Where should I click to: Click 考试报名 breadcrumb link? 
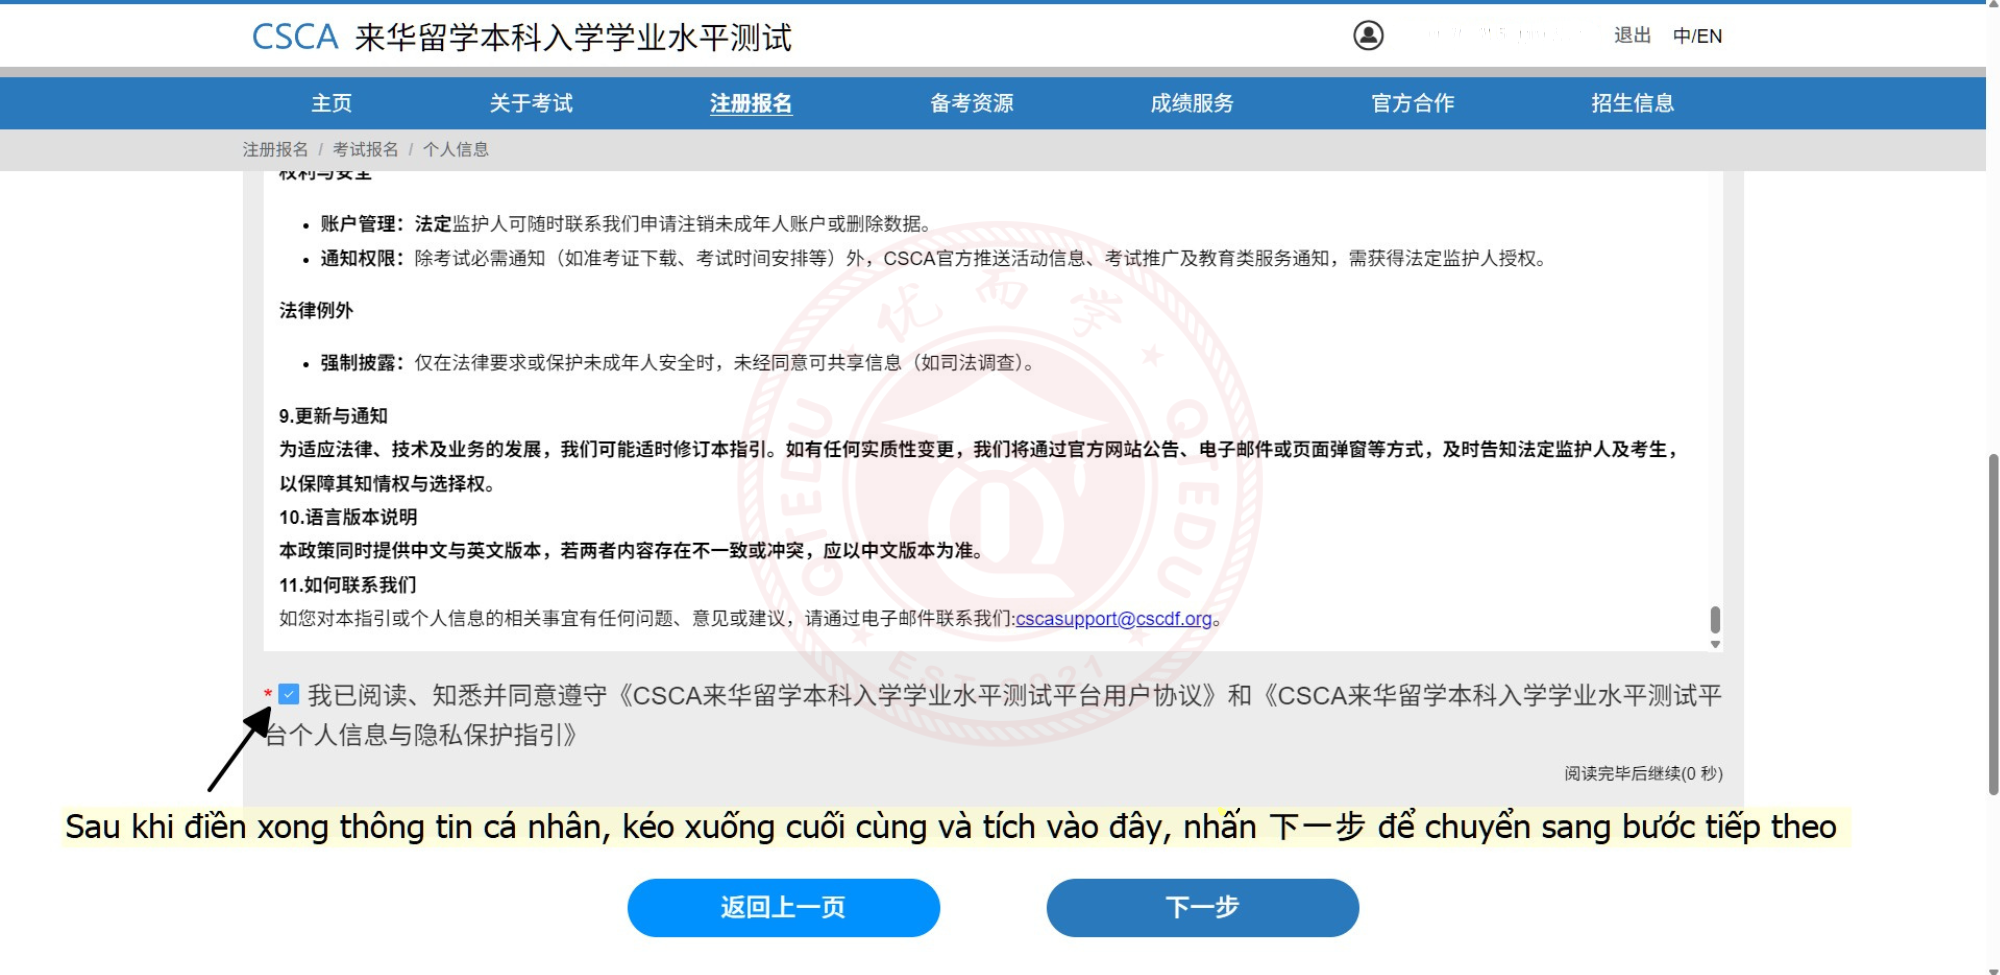click(365, 149)
